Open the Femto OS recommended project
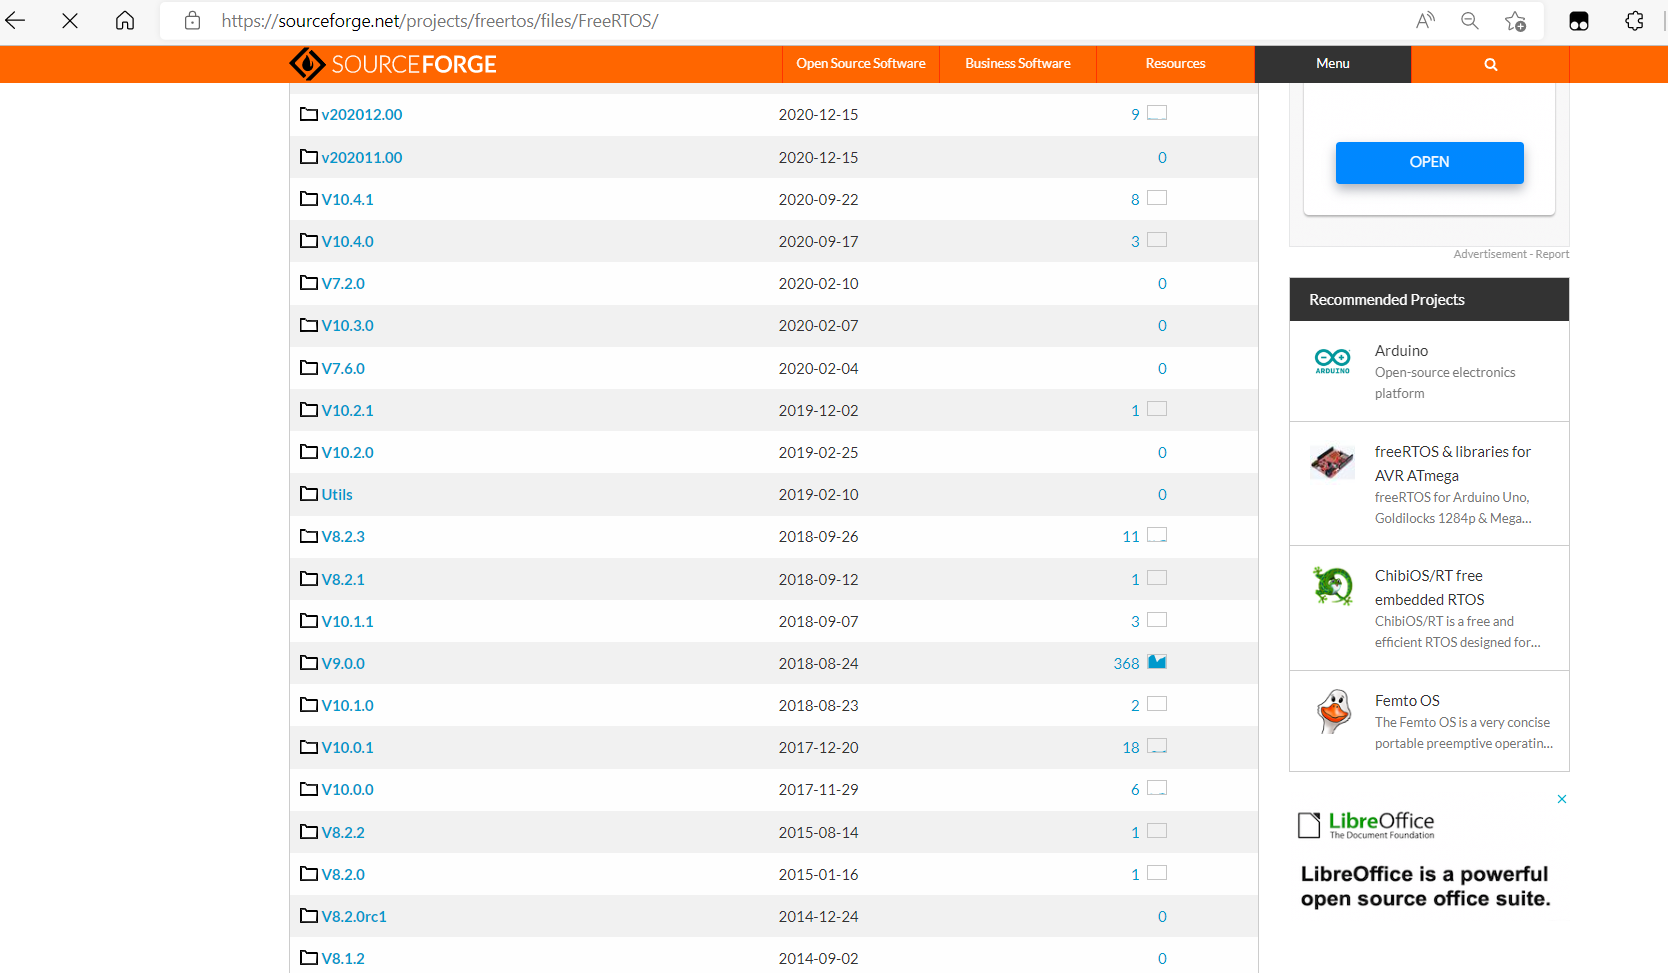The image size is (1668, 973). pyautogui.click(x=1407, y=701)
